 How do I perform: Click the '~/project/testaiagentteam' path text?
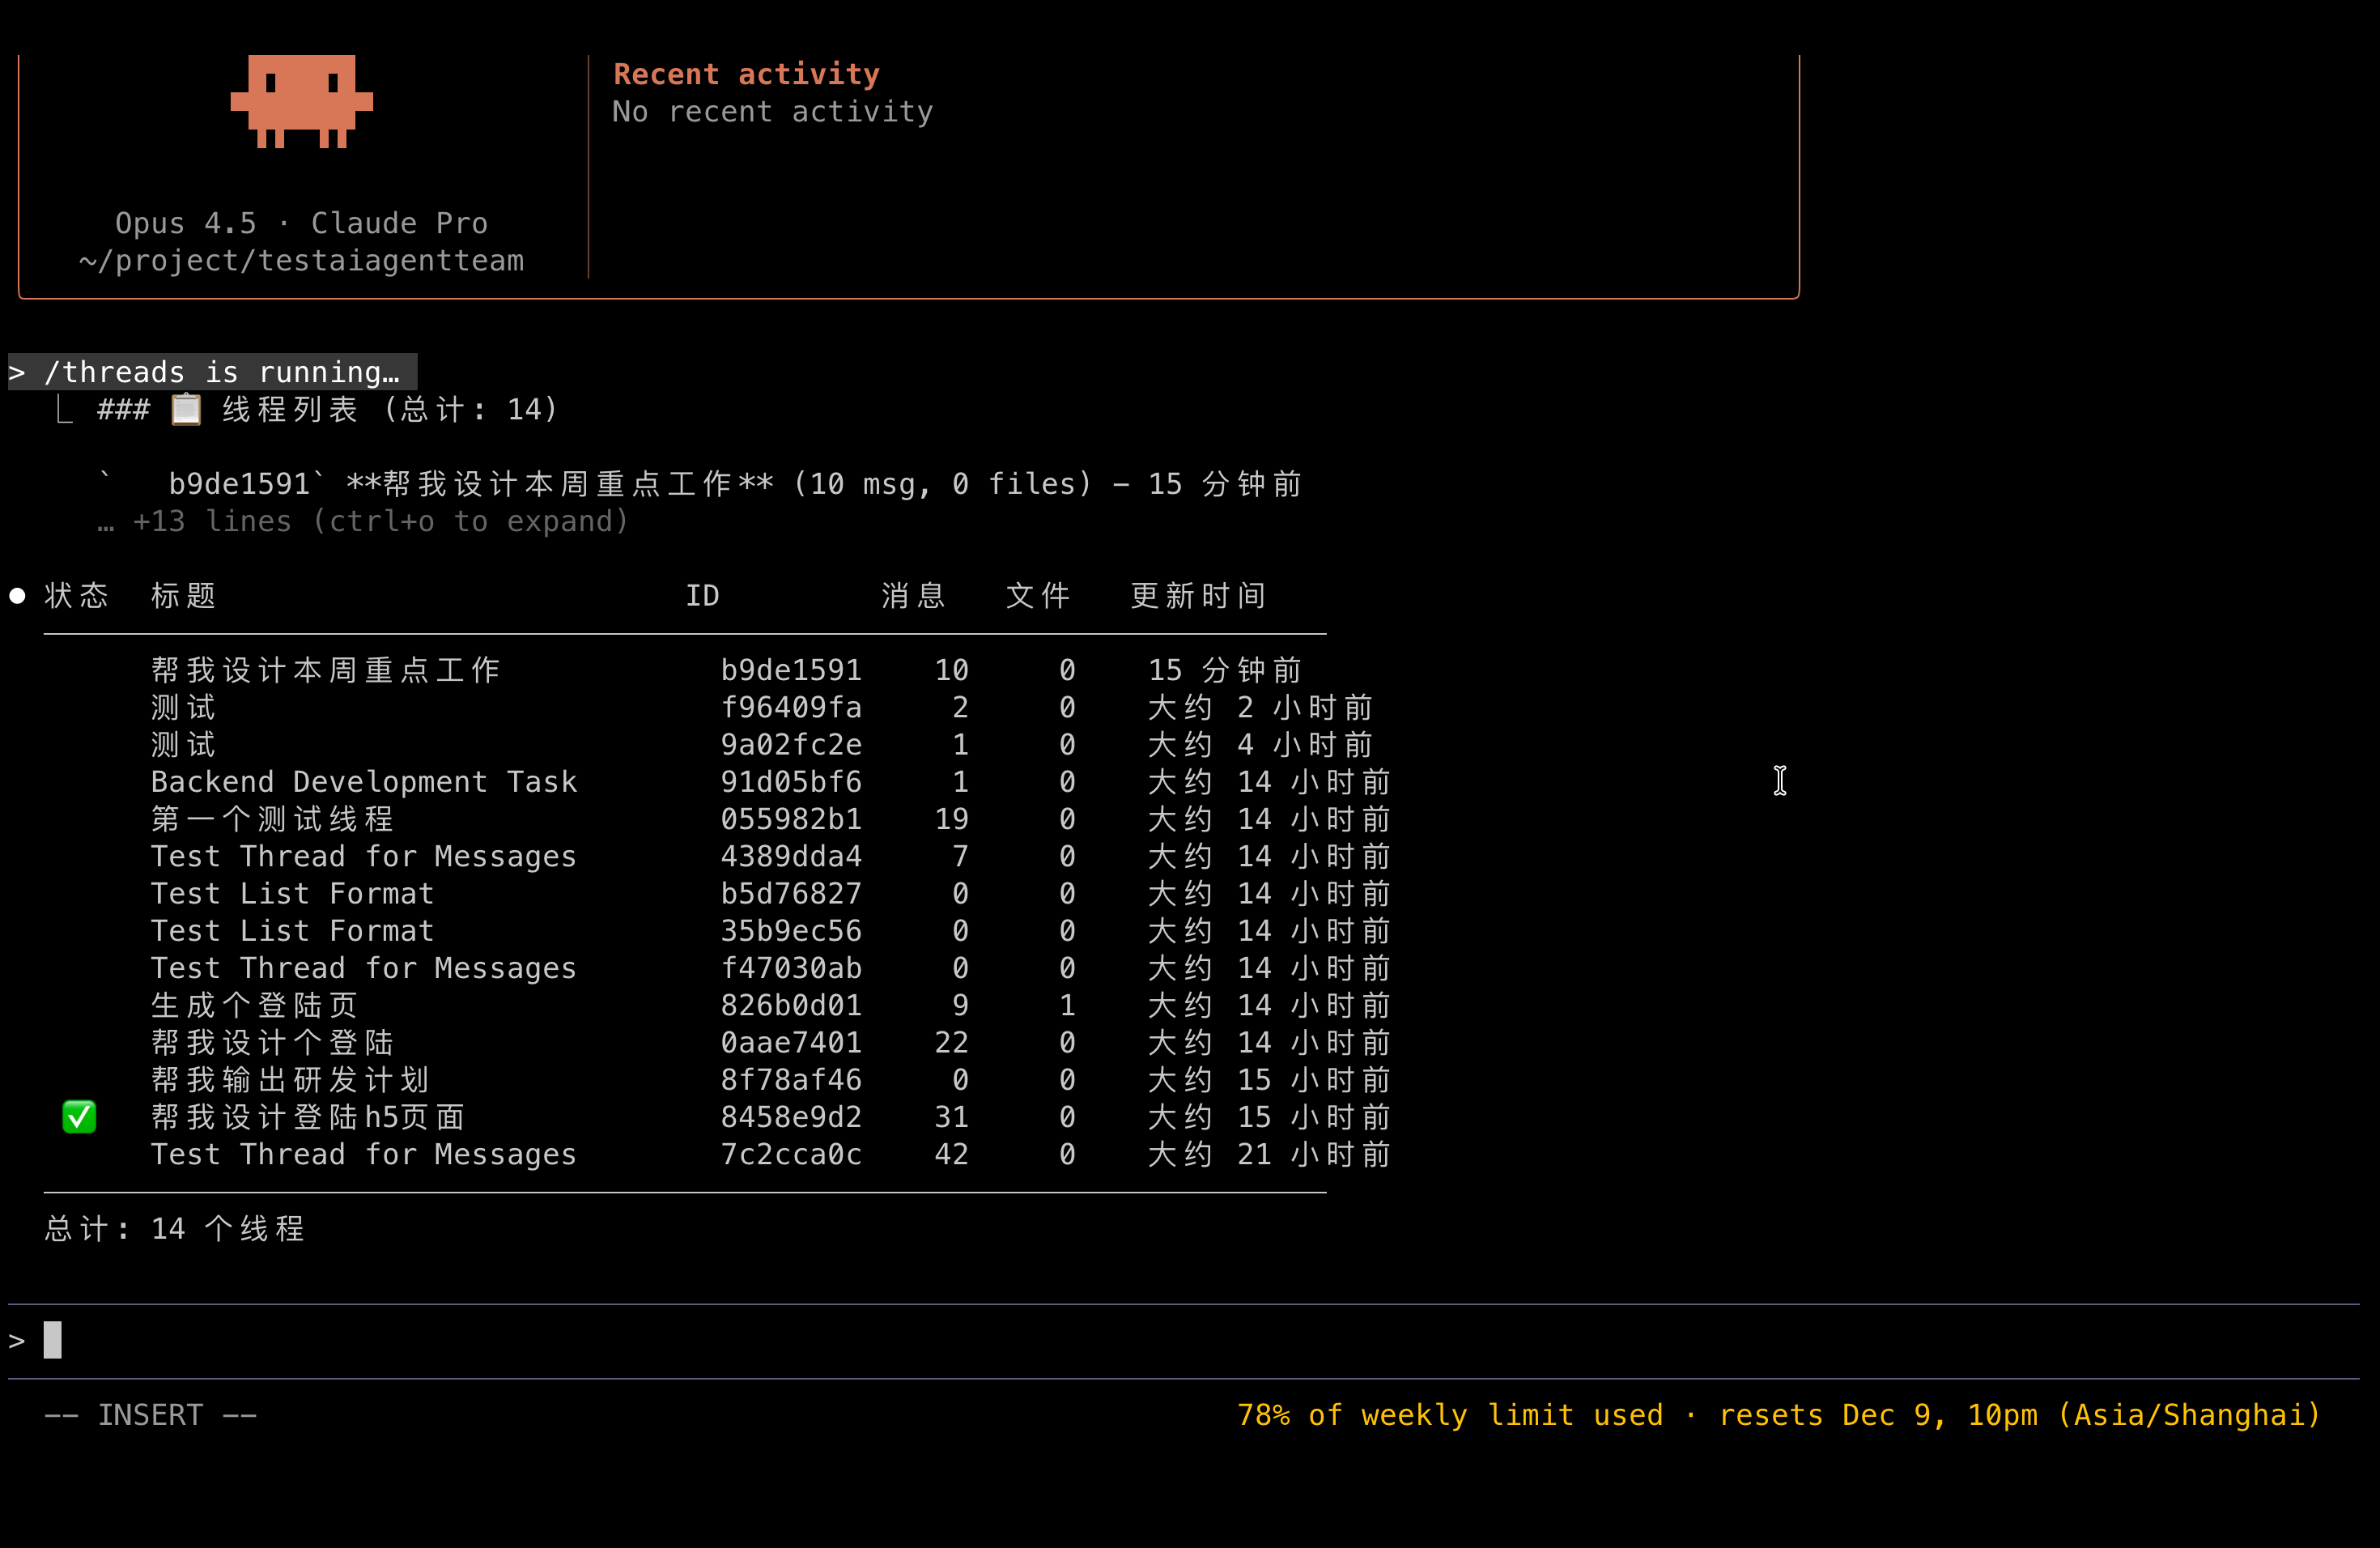tap(301, 261)
